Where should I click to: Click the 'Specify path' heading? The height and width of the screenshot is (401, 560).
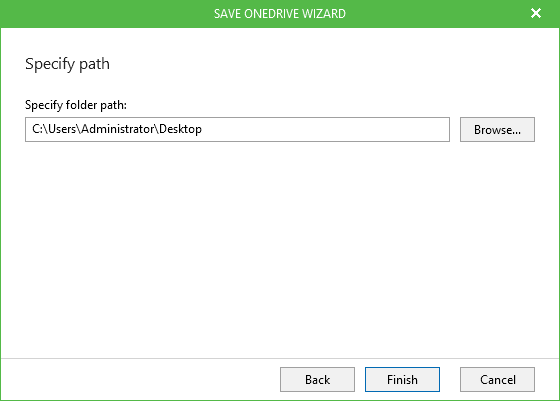[x=67, y=64]
